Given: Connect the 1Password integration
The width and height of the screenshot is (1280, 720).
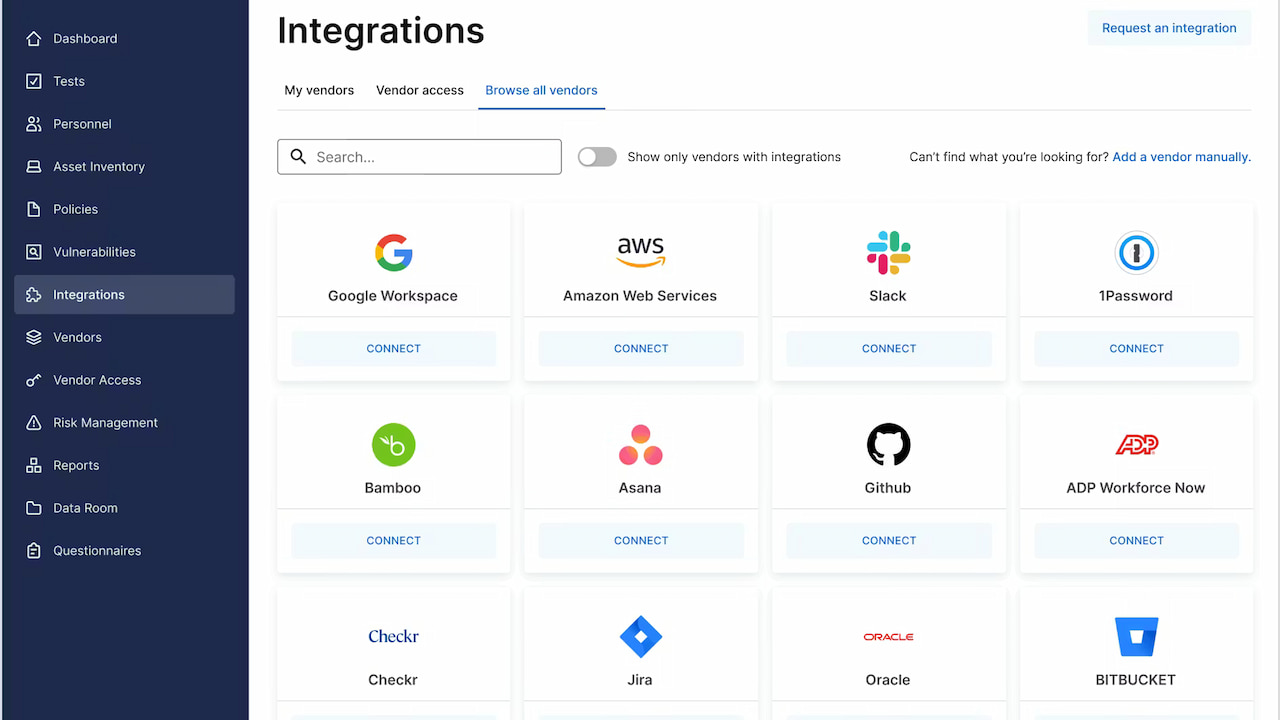Looking at the screenshot, I should point(1136,348).
